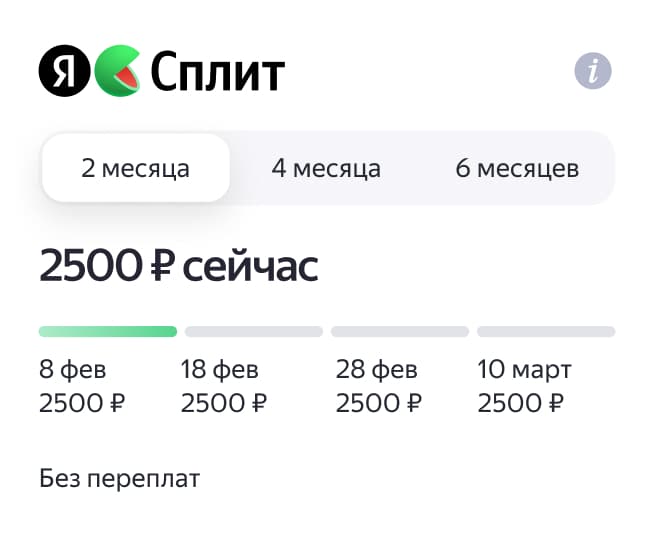Click the 2500 ₽ amount under 10 март
This screenshot has width=652, height=536.
point(520,404)
